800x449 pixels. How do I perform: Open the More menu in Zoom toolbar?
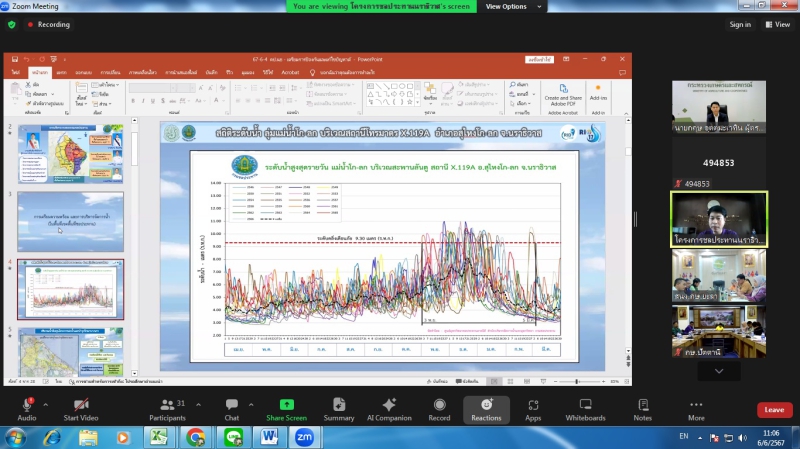tap(696, 406)
